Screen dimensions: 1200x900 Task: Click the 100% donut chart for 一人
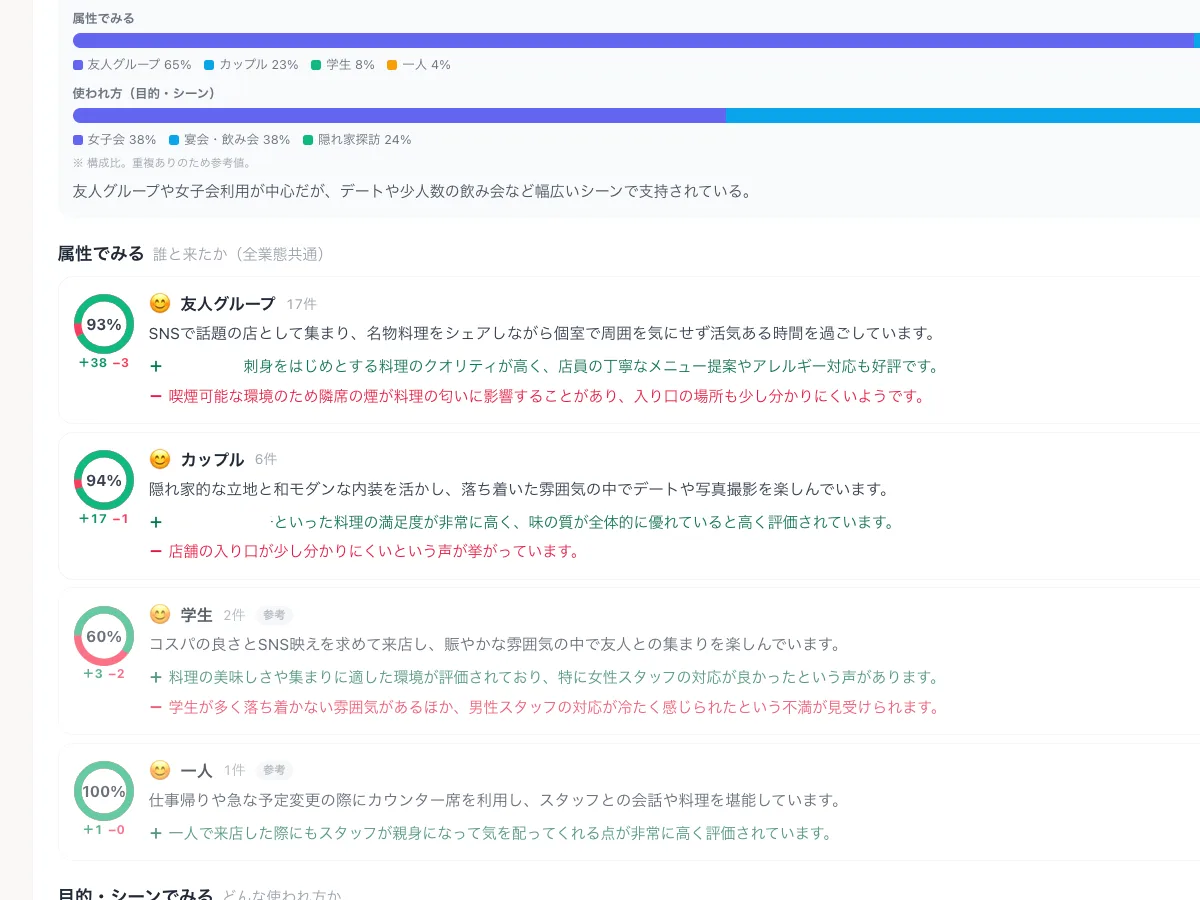tap(104, 791)
